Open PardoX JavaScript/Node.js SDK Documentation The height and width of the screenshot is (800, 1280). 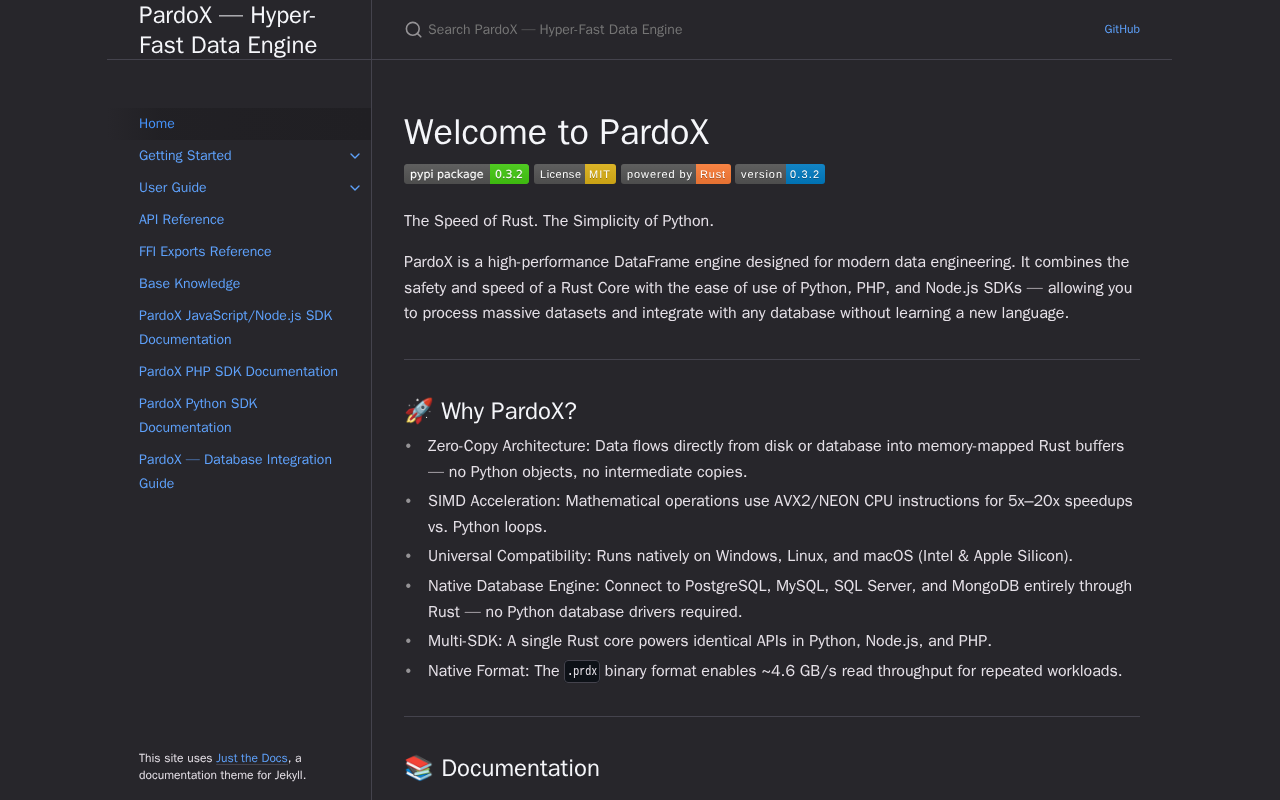(x=235, y=327)
